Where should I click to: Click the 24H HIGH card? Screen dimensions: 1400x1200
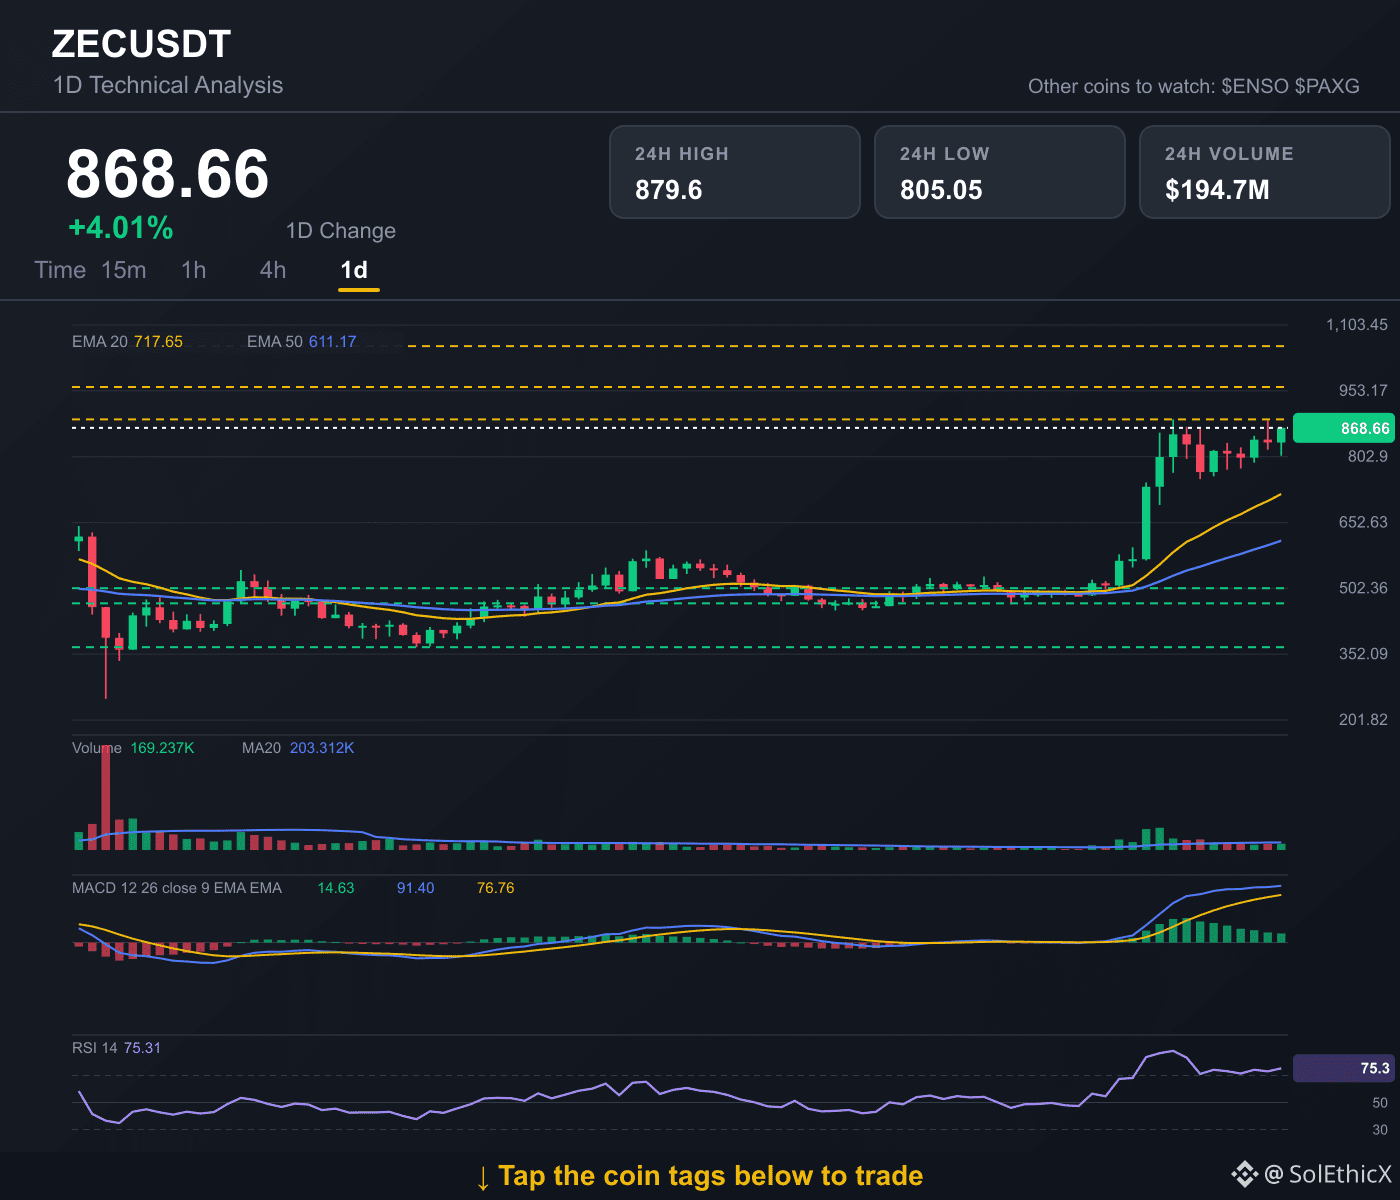pyautogui.click(x=735, y=172)
